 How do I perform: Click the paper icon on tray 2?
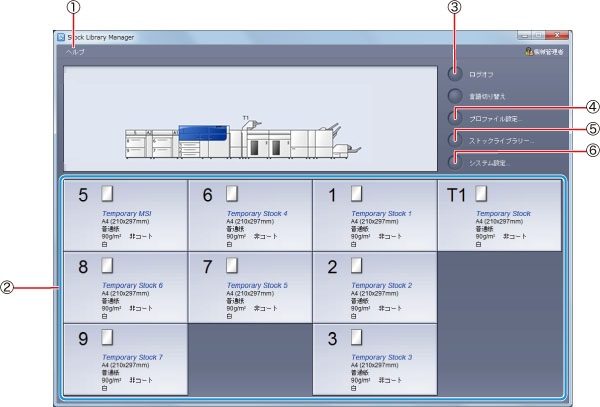tap(357, 265)
